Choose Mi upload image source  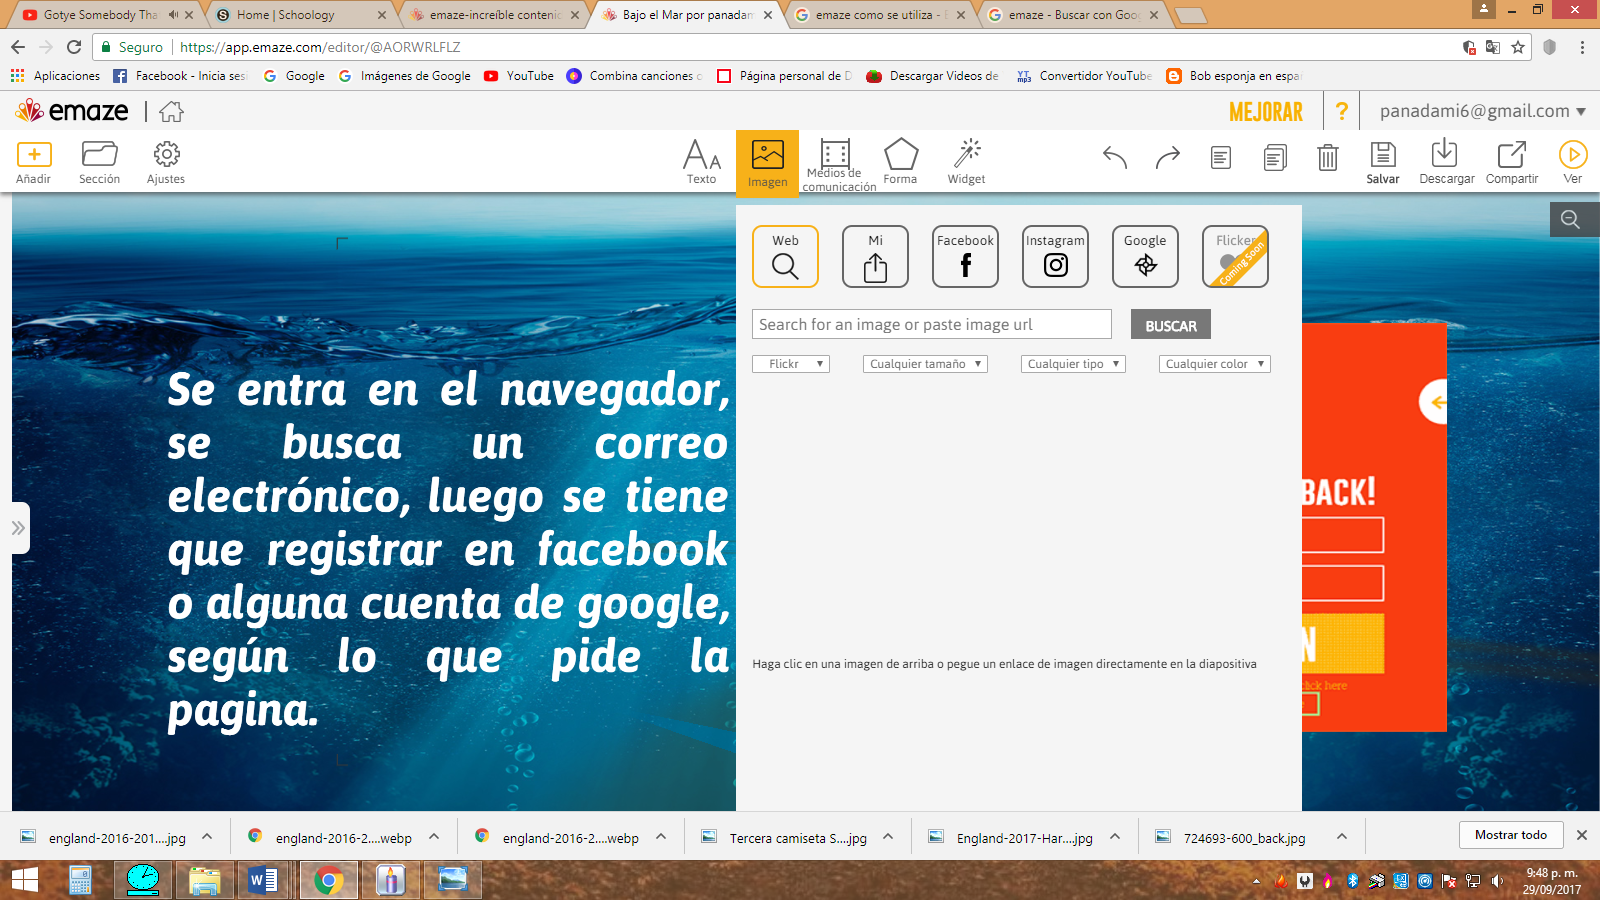click(x=875, y=256)
